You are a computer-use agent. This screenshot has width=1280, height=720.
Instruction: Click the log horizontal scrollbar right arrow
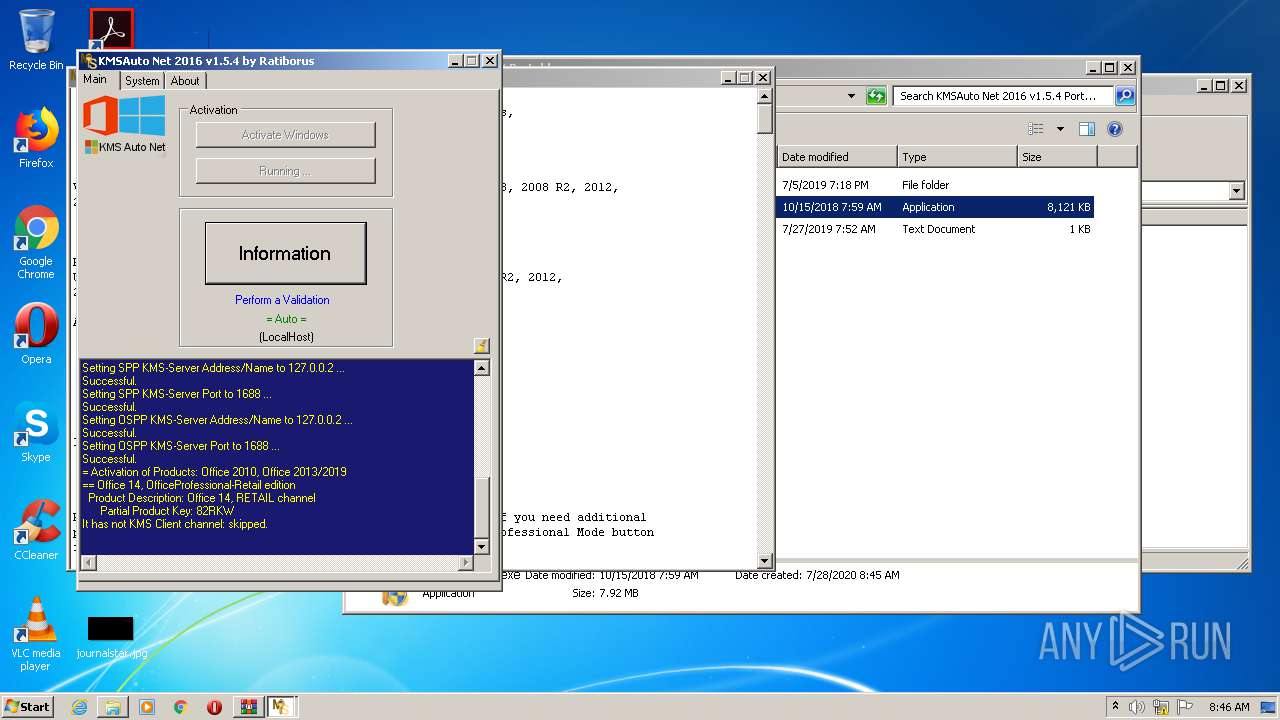pos(465,563)
